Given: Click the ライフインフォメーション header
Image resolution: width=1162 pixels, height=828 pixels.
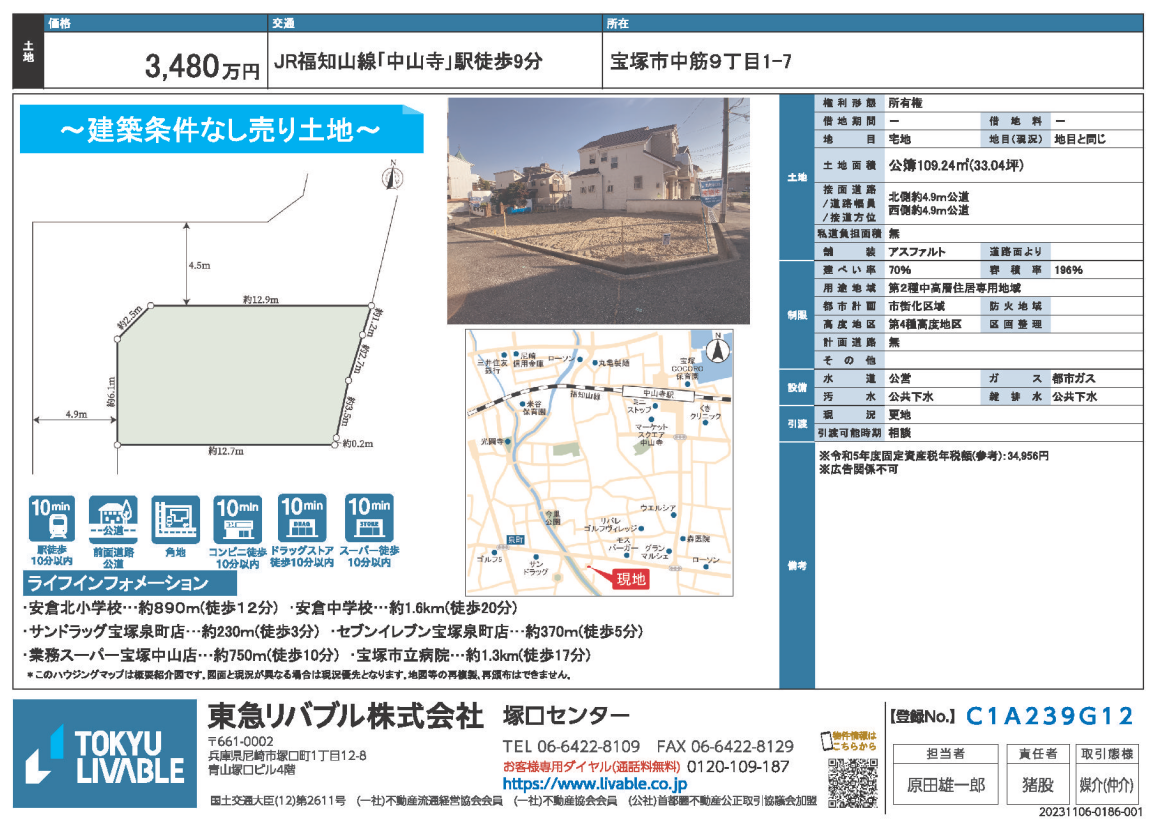Looking at the screenshot, I should [x=130, y=584].
